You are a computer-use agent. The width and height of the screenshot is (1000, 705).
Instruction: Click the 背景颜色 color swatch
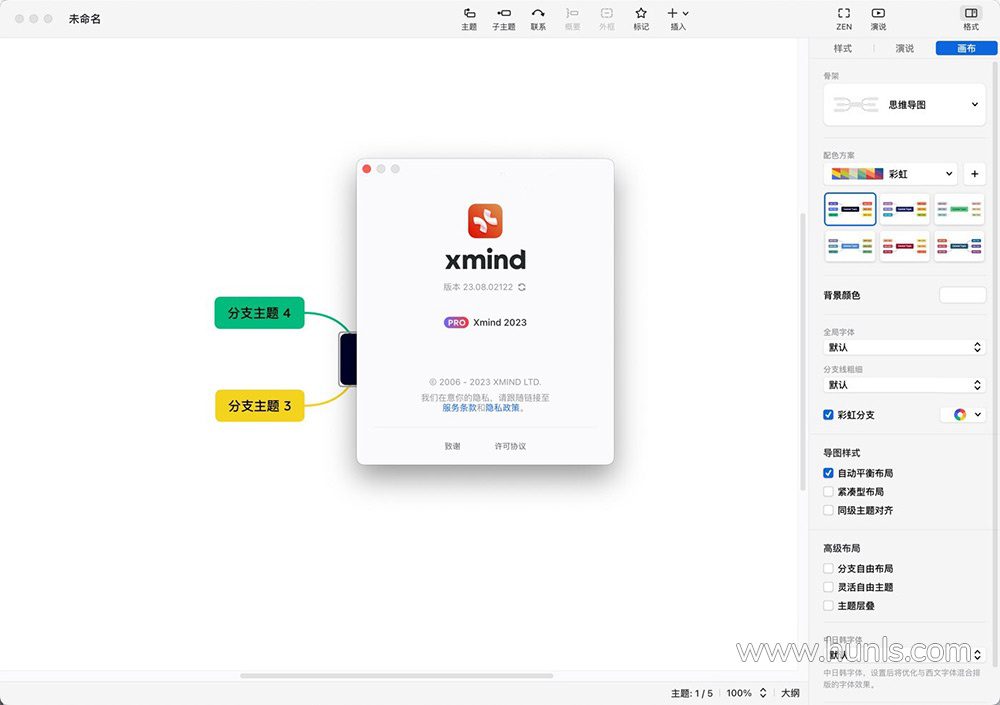(962, 295)
